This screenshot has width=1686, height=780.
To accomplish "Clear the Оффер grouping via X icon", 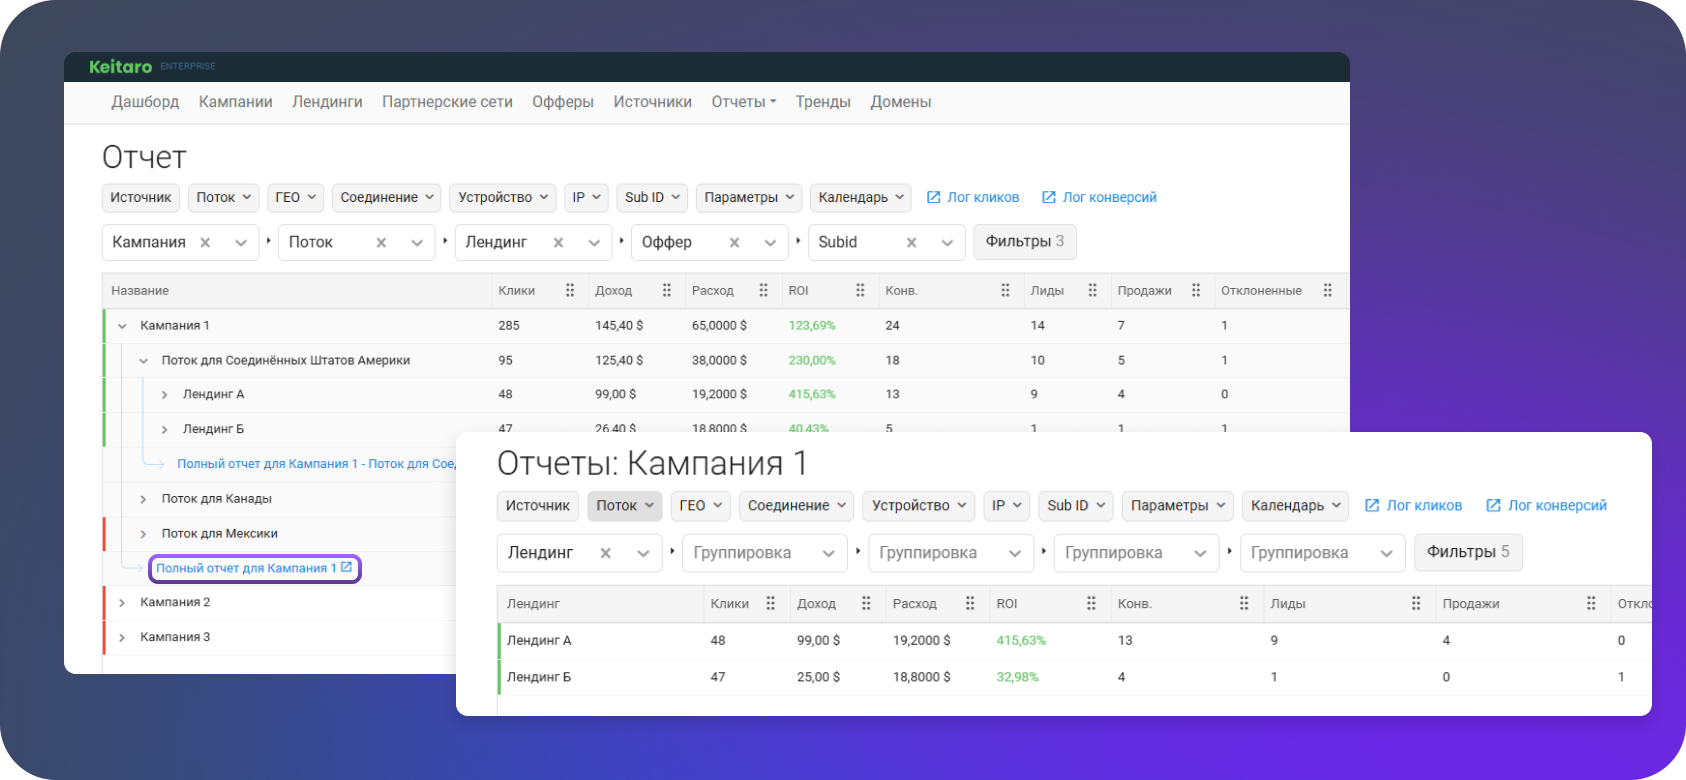I will [x=735, y=242].
